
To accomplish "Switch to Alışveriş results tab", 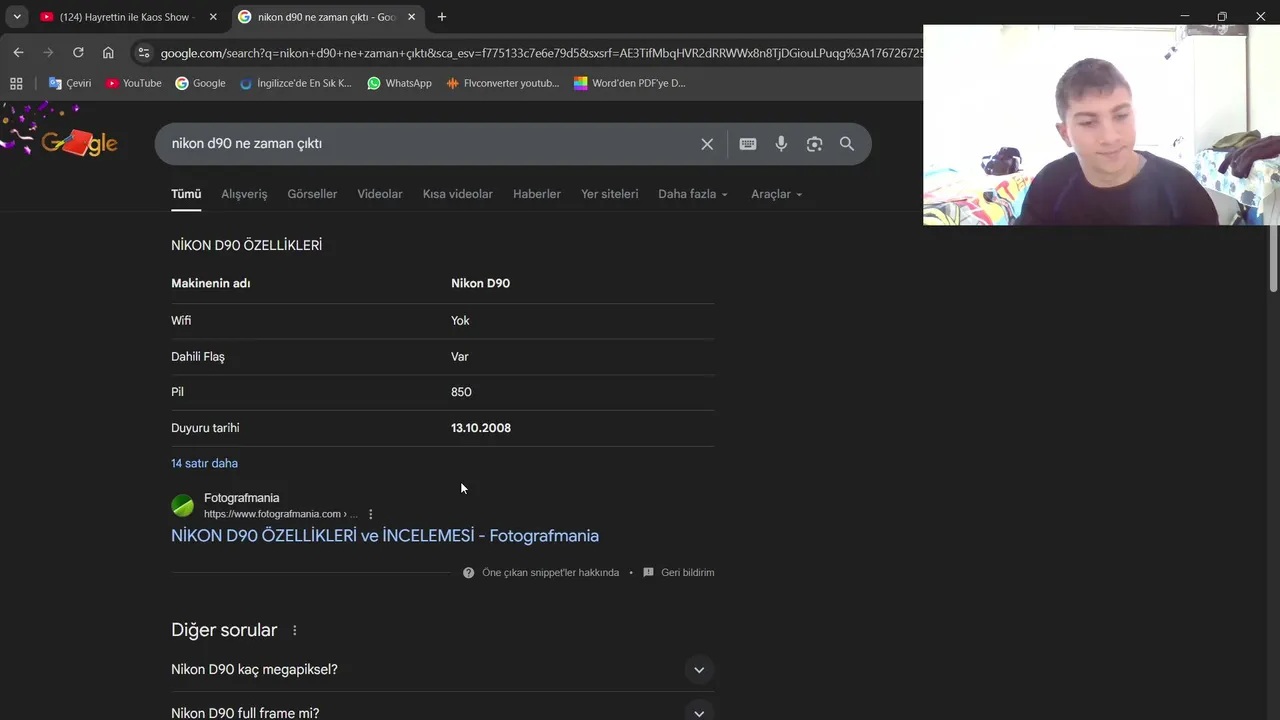I will click(244, 194).
